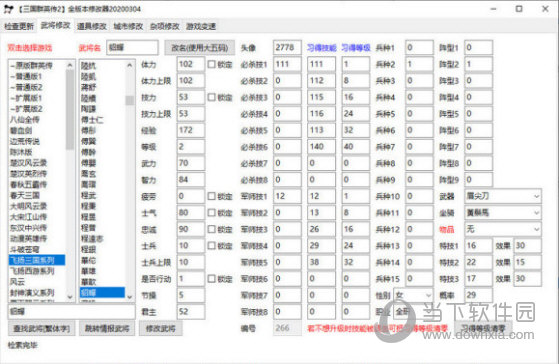Screen dimensions: 559x364
Task: Tick the 锁定 checkbox next to 体力
Action: coord(211,64)
